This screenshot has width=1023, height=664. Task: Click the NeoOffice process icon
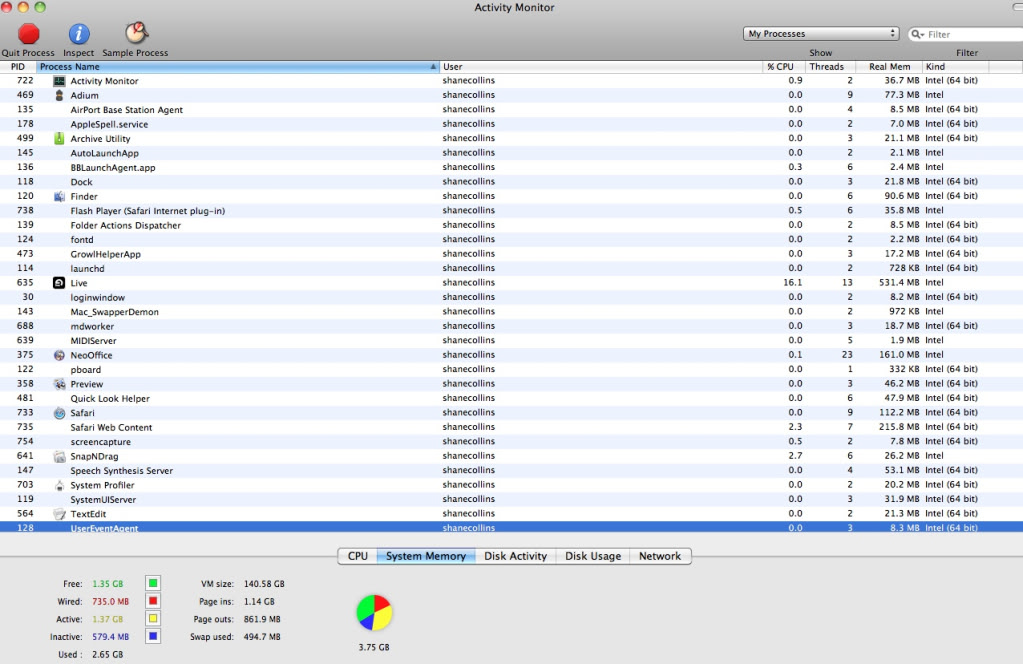(59, 355)
